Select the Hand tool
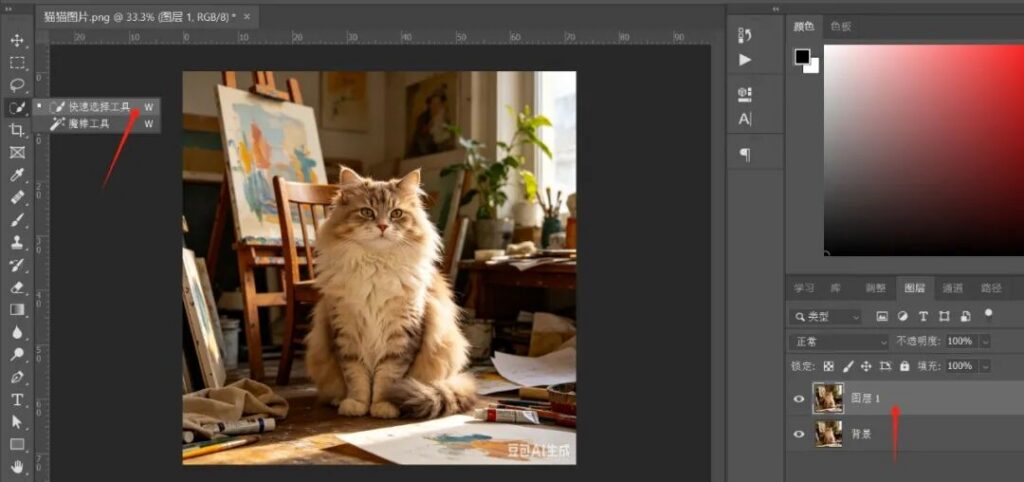Image resolution: width=1024 pixels, height=482 pixels. pyautogui.click(x=17, y=466)
